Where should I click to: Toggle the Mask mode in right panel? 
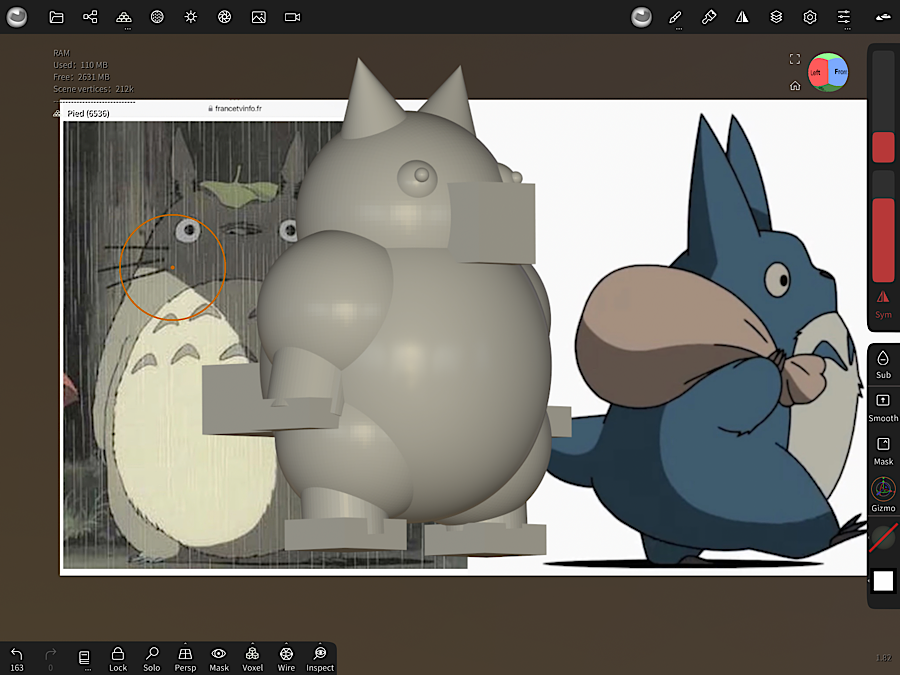click(x=883, y=451)
